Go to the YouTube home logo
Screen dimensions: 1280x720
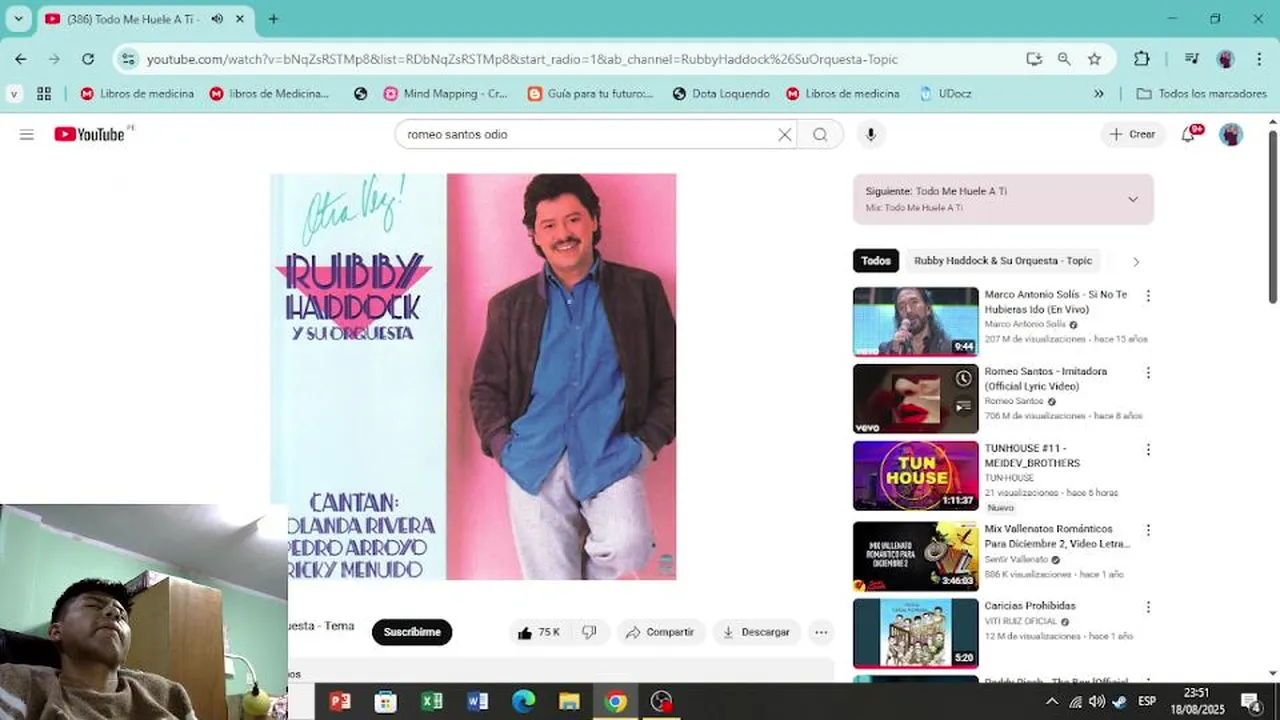[x=90, y=134]
